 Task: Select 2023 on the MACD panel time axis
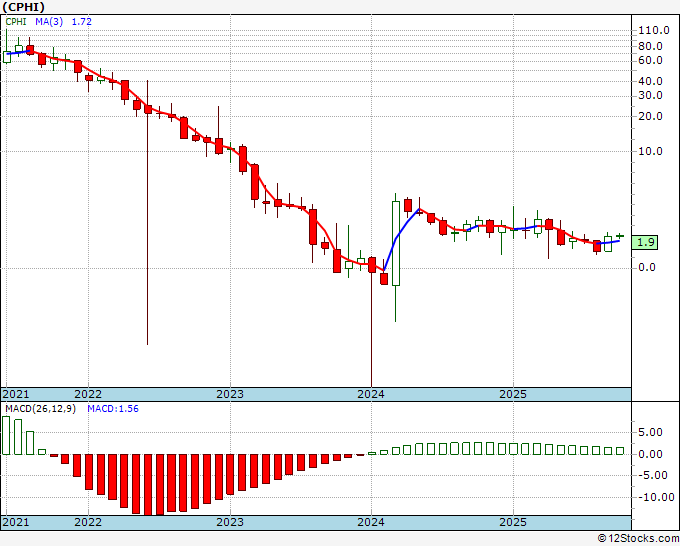click(230, 522)
